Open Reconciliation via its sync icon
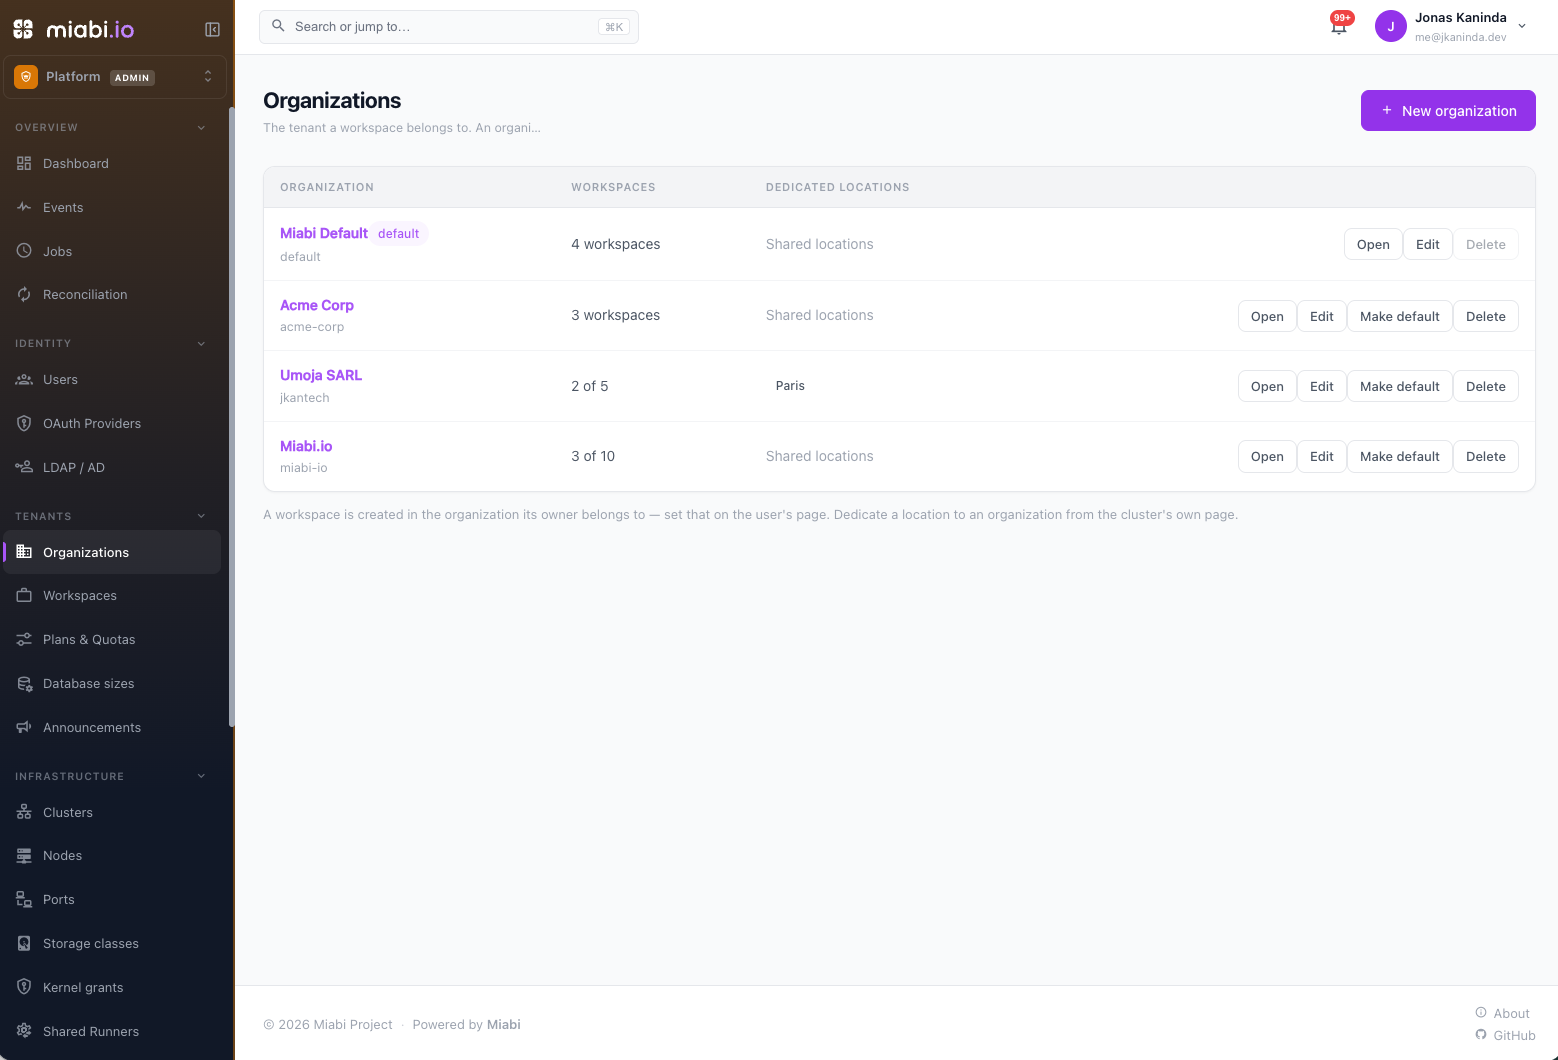The image size is (1558, 1060). pyautogui.click(x=24, y=294)
